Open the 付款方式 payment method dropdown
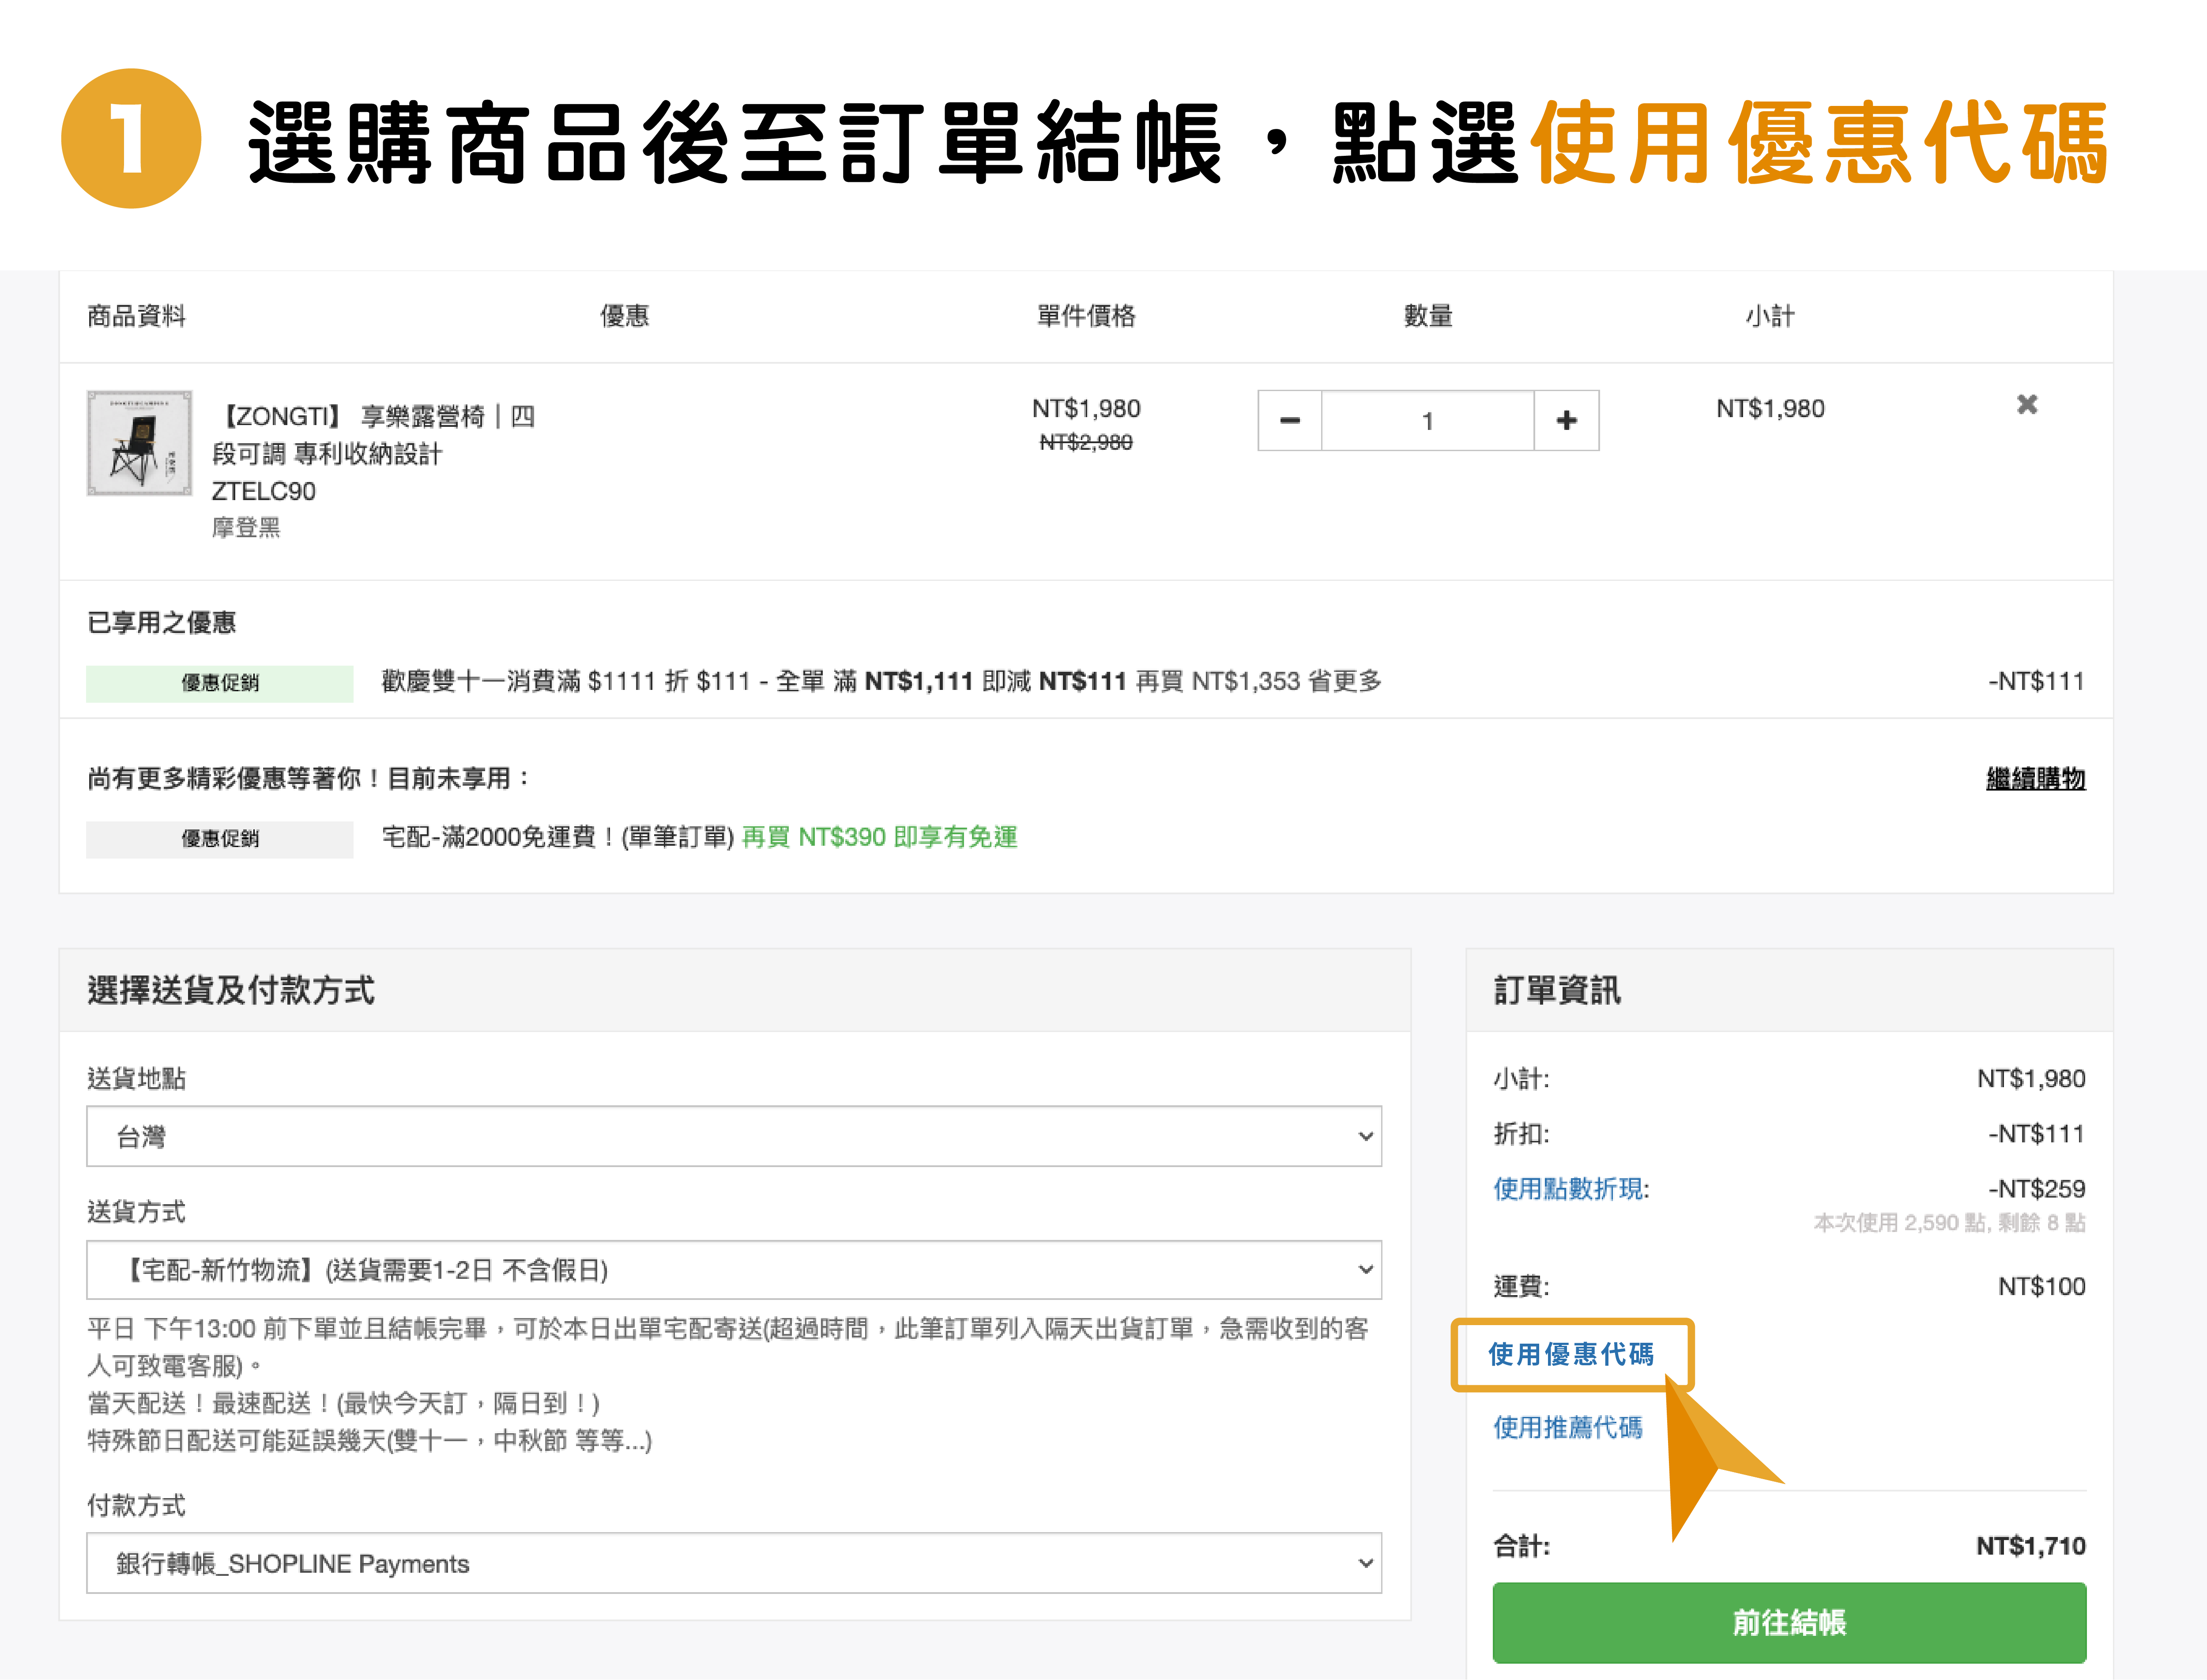The image size is (2207, 1680). [x=734, y=1563]
